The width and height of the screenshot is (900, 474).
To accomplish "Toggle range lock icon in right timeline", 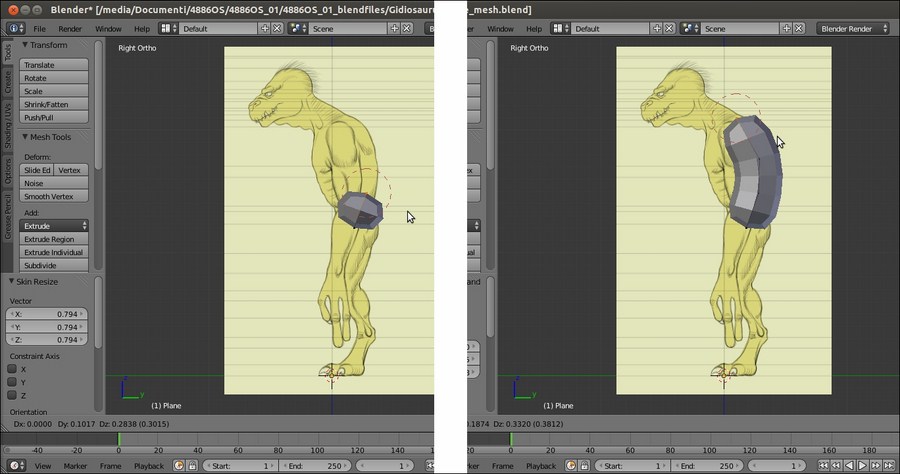I will 584,465.
